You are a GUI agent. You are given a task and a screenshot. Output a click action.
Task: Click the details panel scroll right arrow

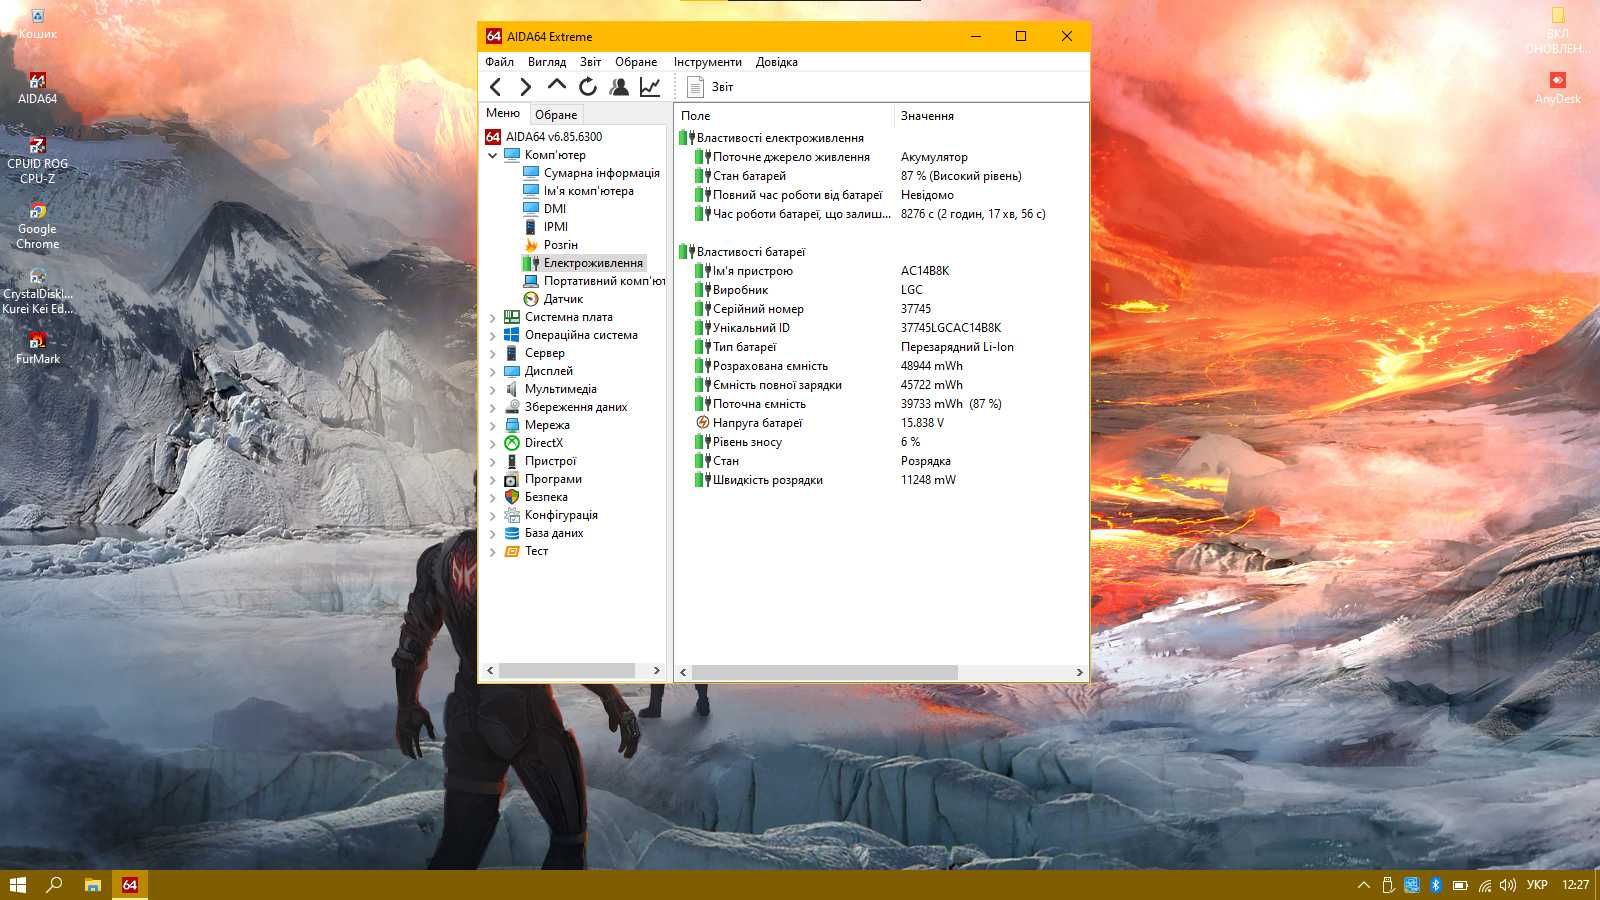1079,672
